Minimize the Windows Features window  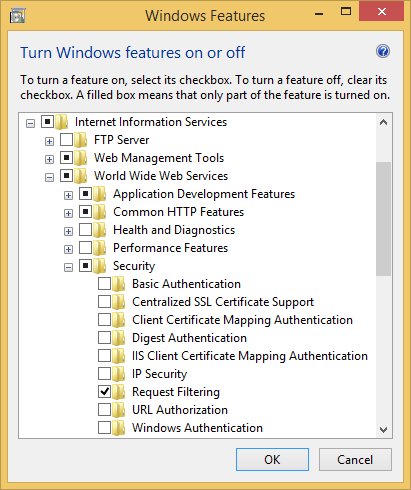(319, 13)
